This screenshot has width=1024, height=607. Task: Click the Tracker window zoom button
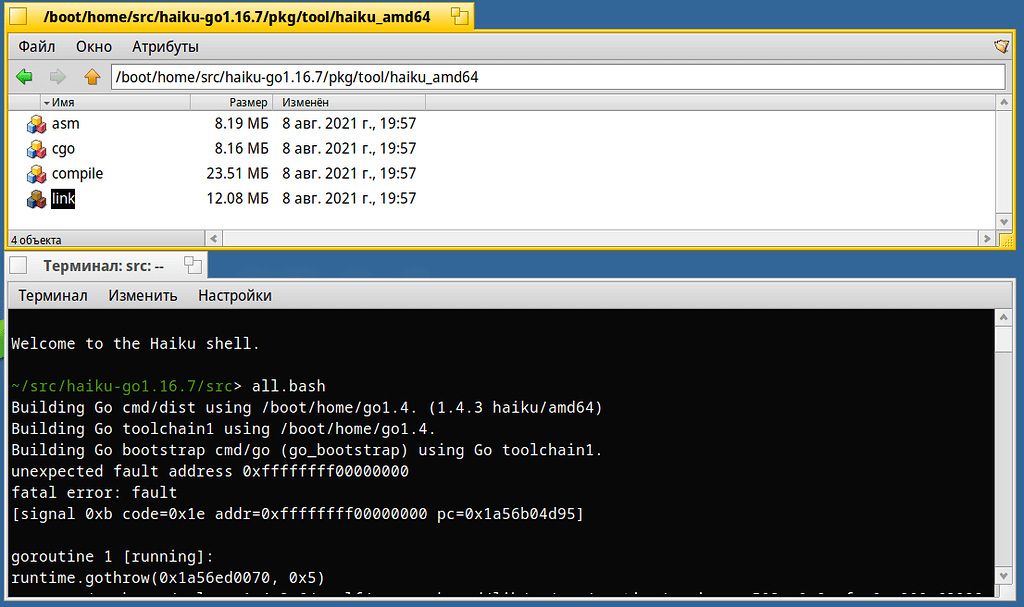[x=460, y=16]
